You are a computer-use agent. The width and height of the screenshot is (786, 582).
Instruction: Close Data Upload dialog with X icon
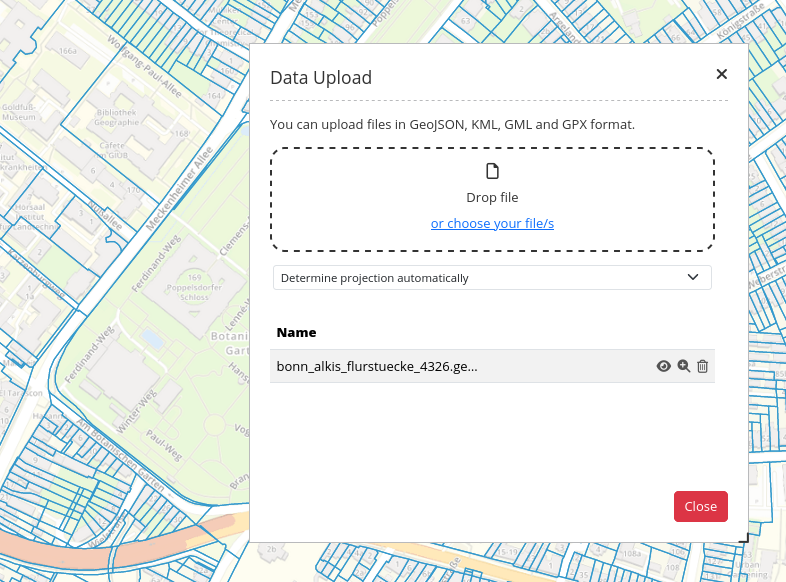721,74
